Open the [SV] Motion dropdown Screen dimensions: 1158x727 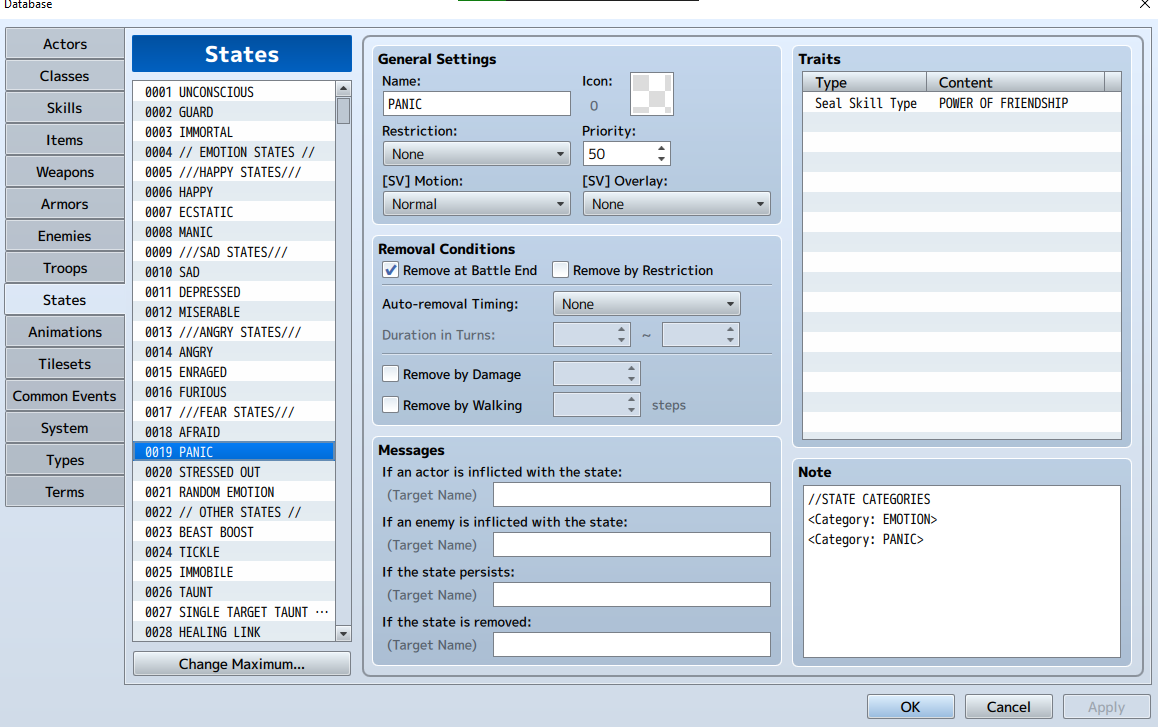[x=476, y=204]
